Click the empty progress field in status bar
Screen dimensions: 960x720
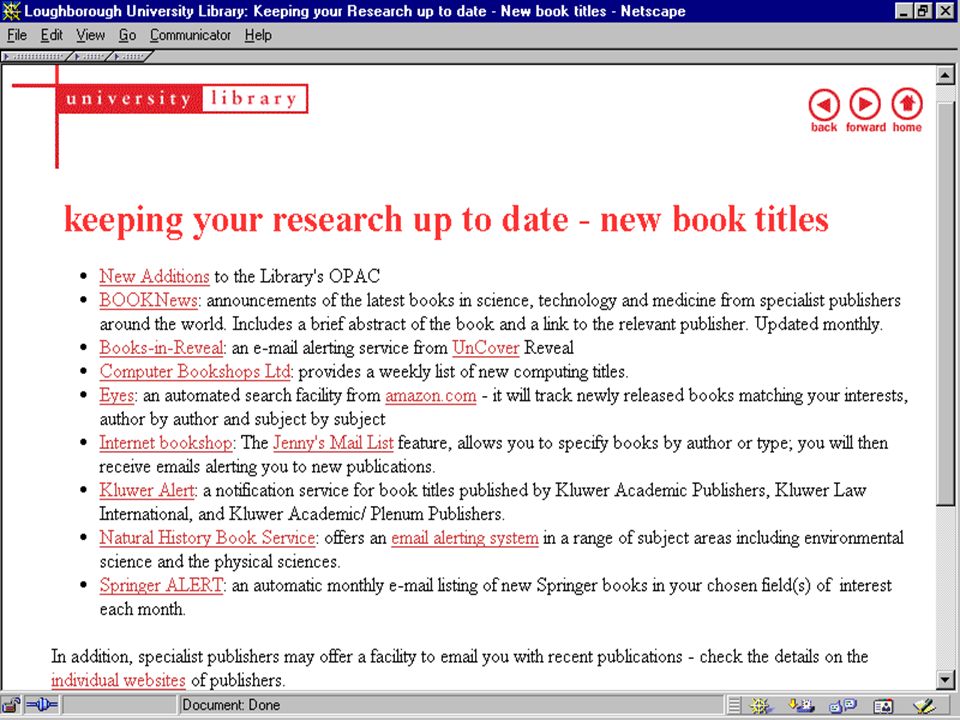(119, 705)
